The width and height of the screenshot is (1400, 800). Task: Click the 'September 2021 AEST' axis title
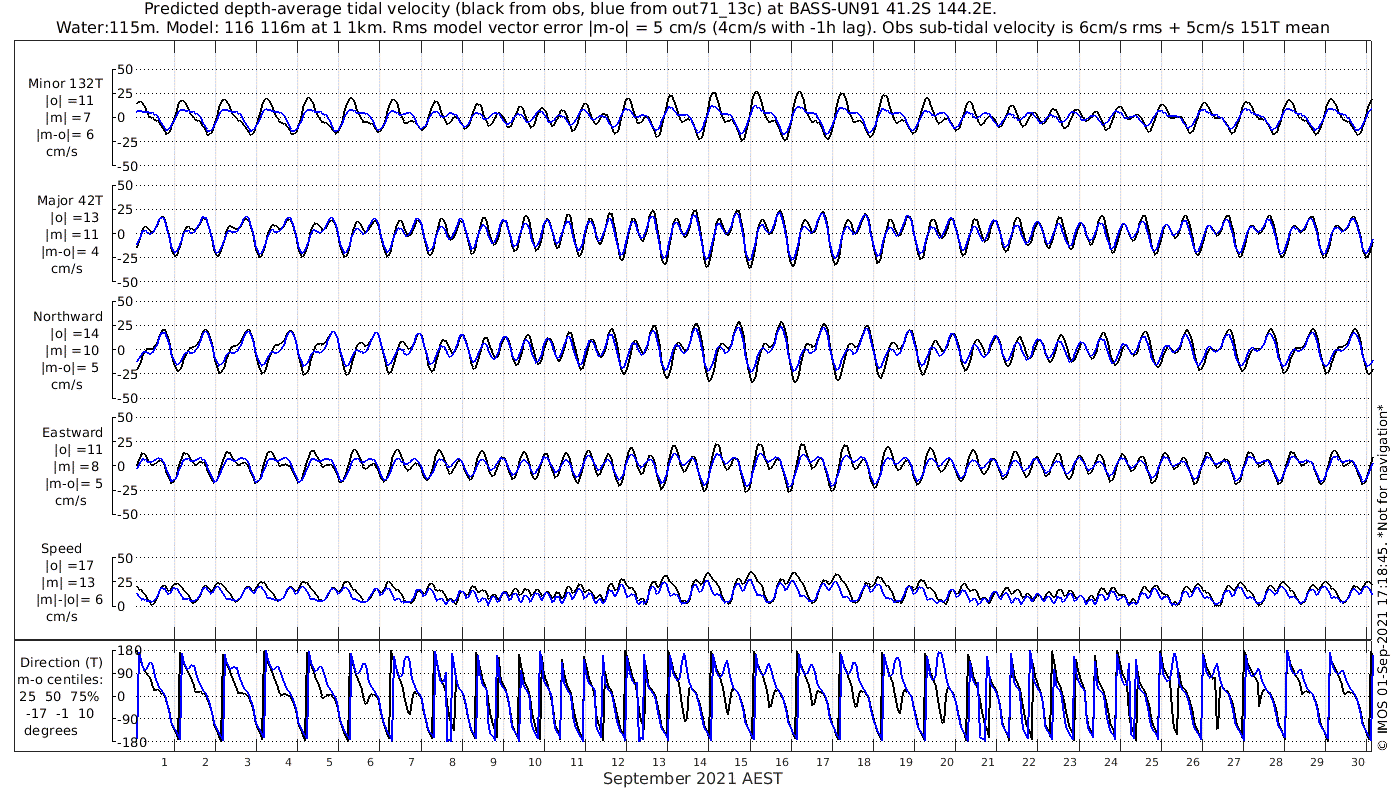pos(692,779)
